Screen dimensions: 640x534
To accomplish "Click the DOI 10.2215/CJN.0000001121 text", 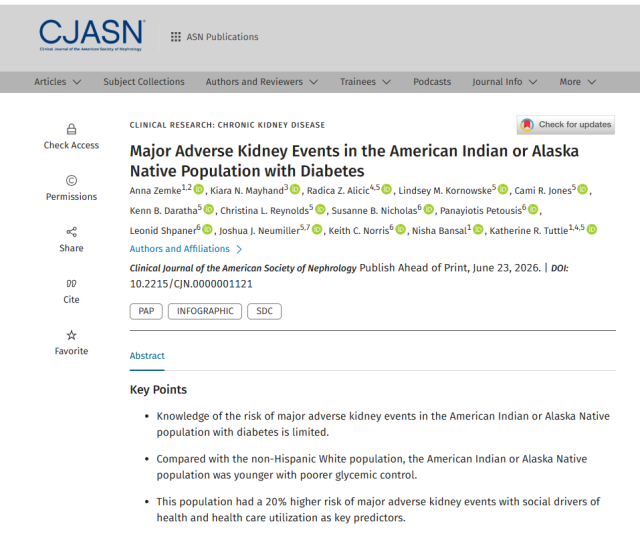I will pos(191,284).
